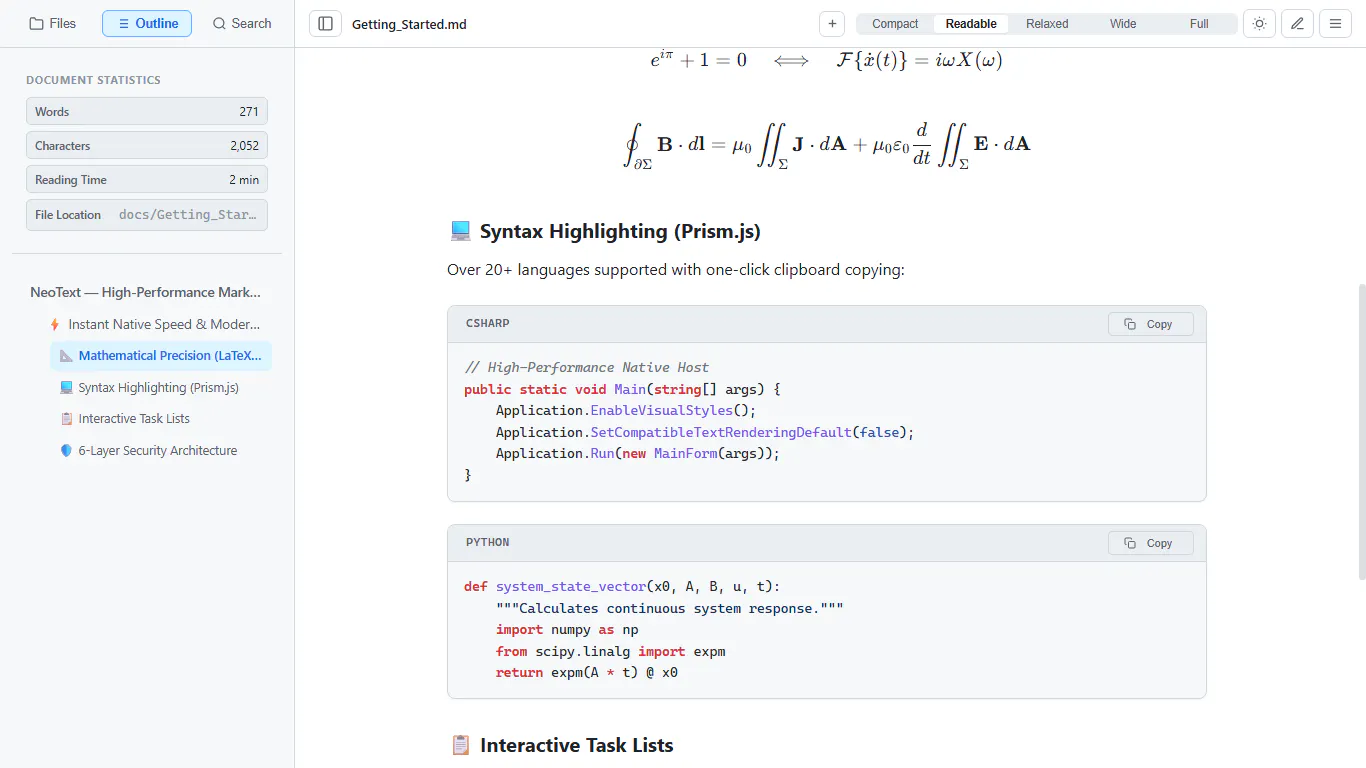Click the Characters statistic row
This screenshot has height=768, width=1366.
point(147,146)
